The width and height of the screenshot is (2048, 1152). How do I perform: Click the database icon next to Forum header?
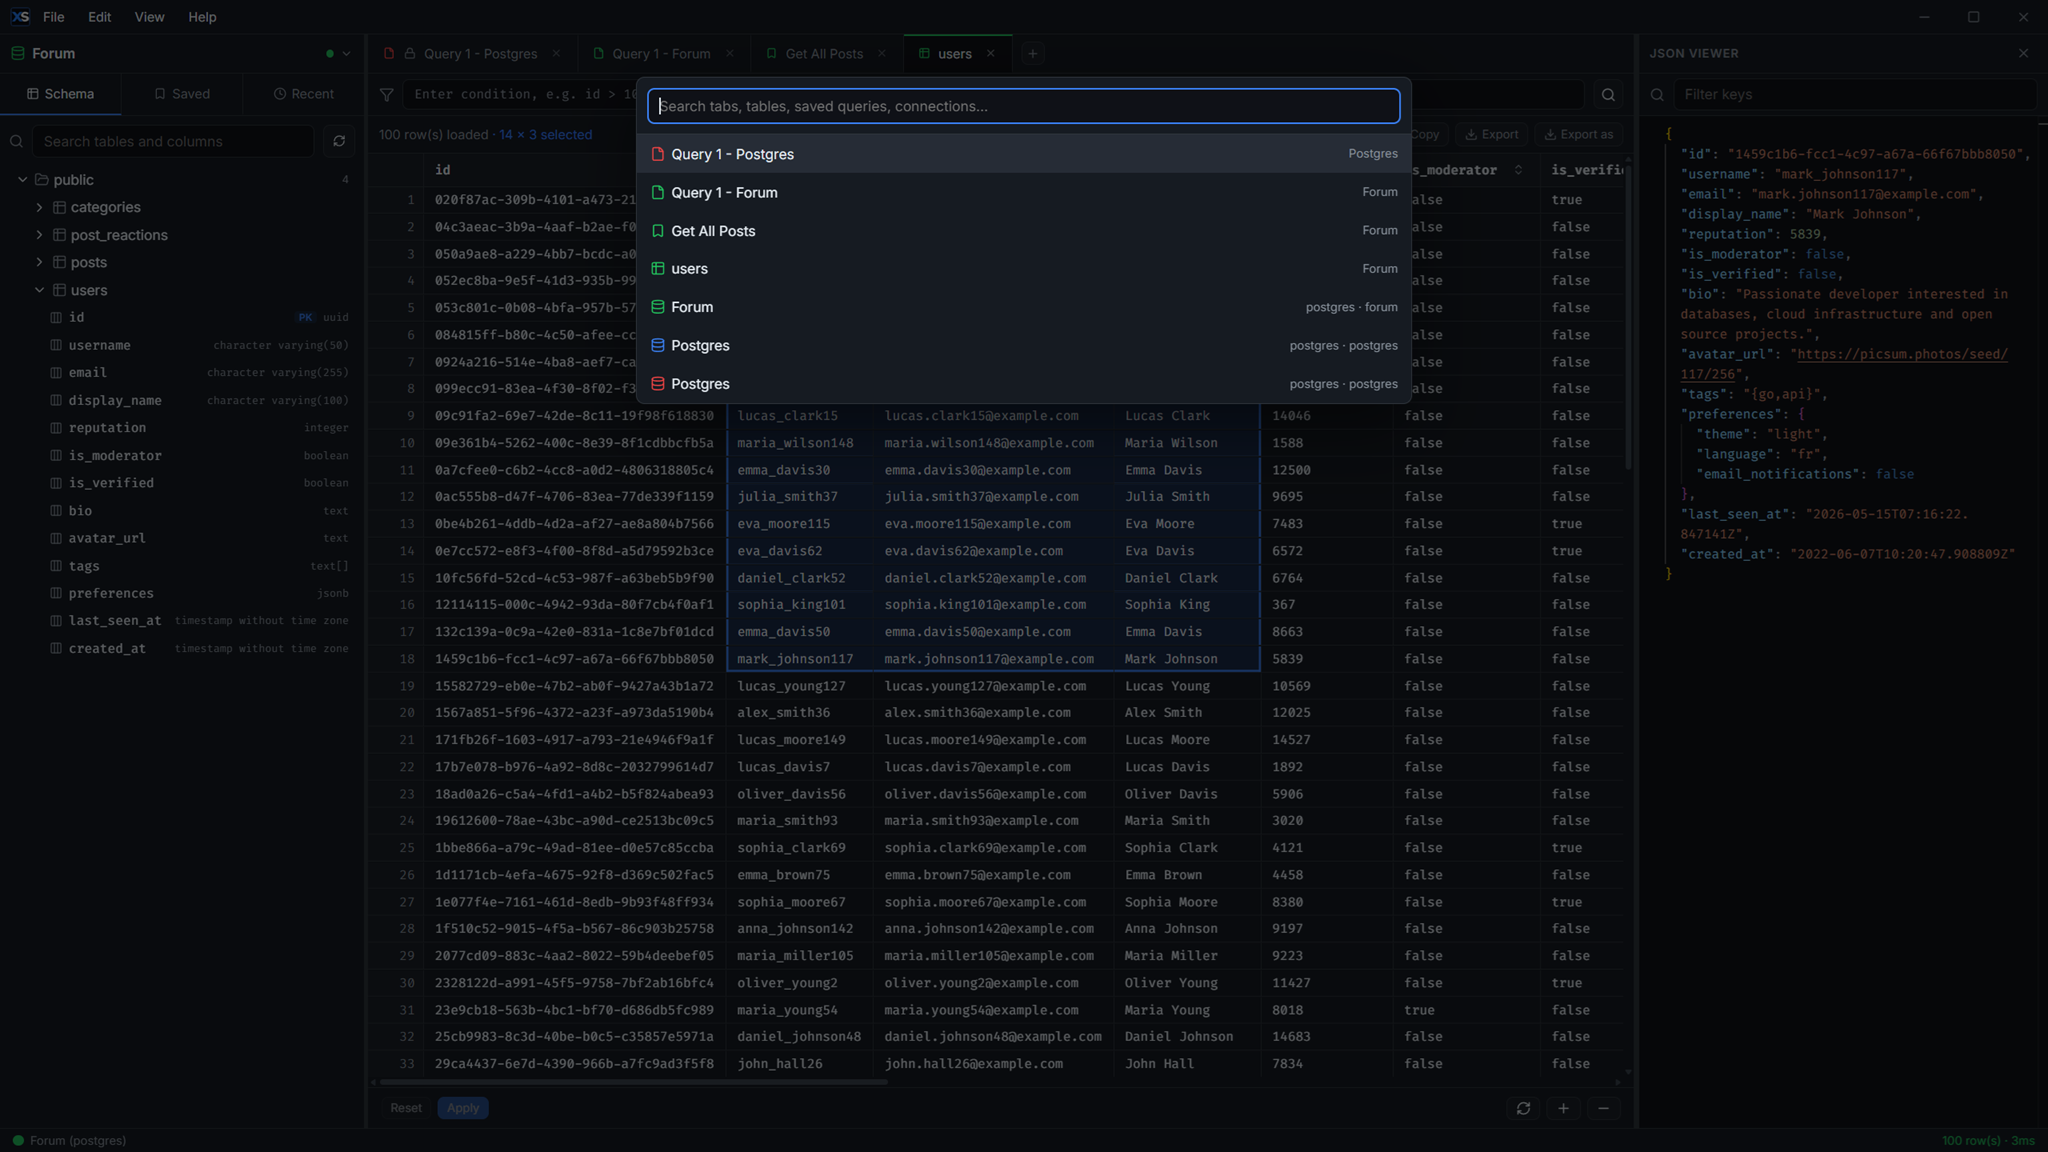point(17,54)
